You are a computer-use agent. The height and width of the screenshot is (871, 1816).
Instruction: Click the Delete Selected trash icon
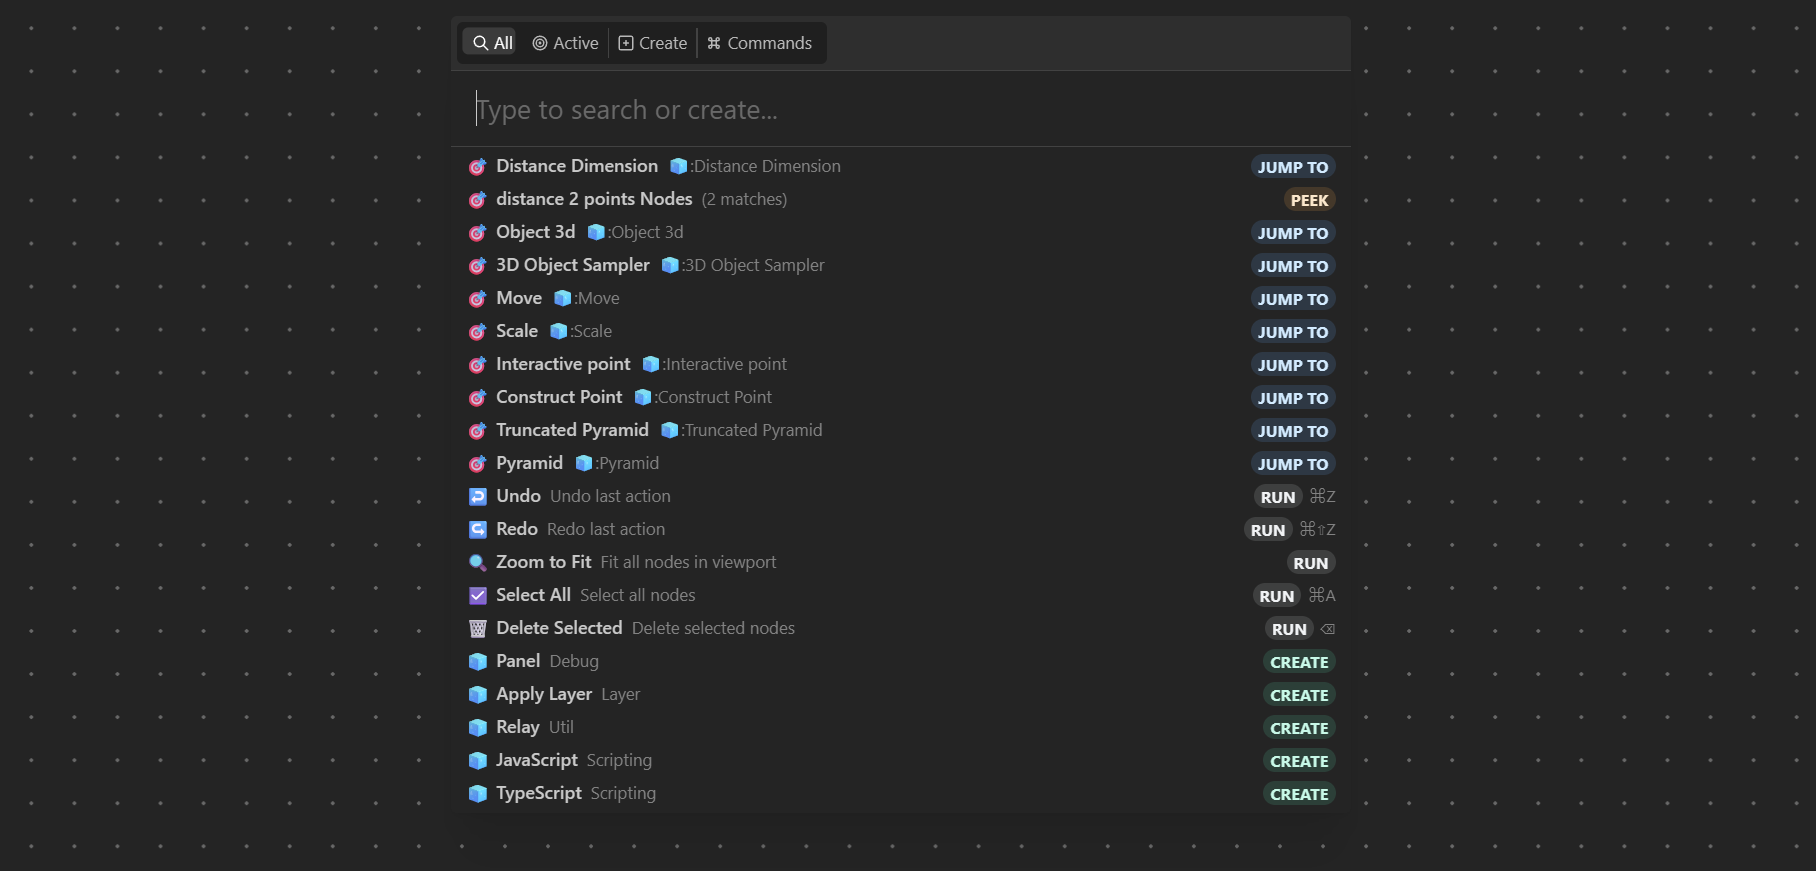coord(478,629)
